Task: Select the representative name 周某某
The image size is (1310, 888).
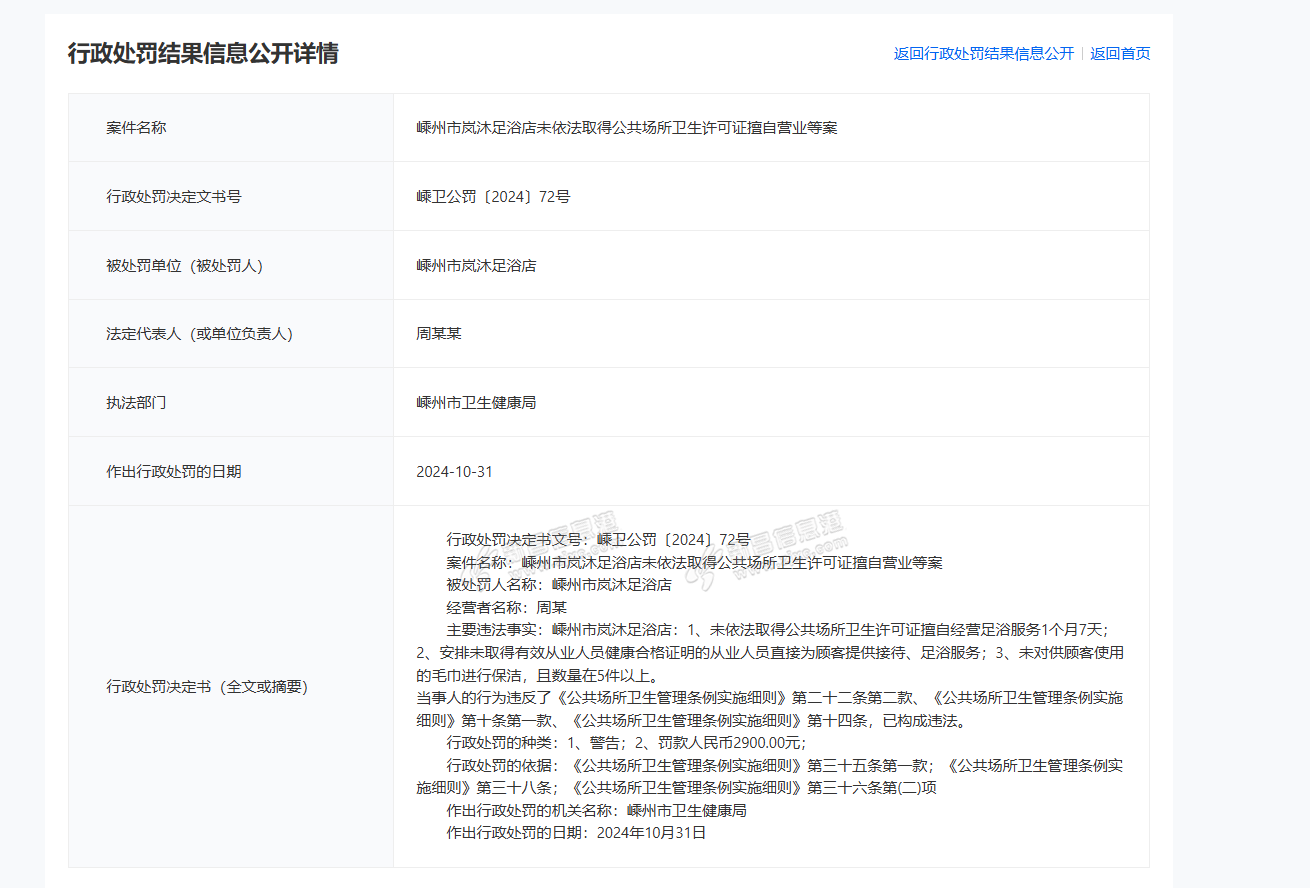Action: [439, 334]
